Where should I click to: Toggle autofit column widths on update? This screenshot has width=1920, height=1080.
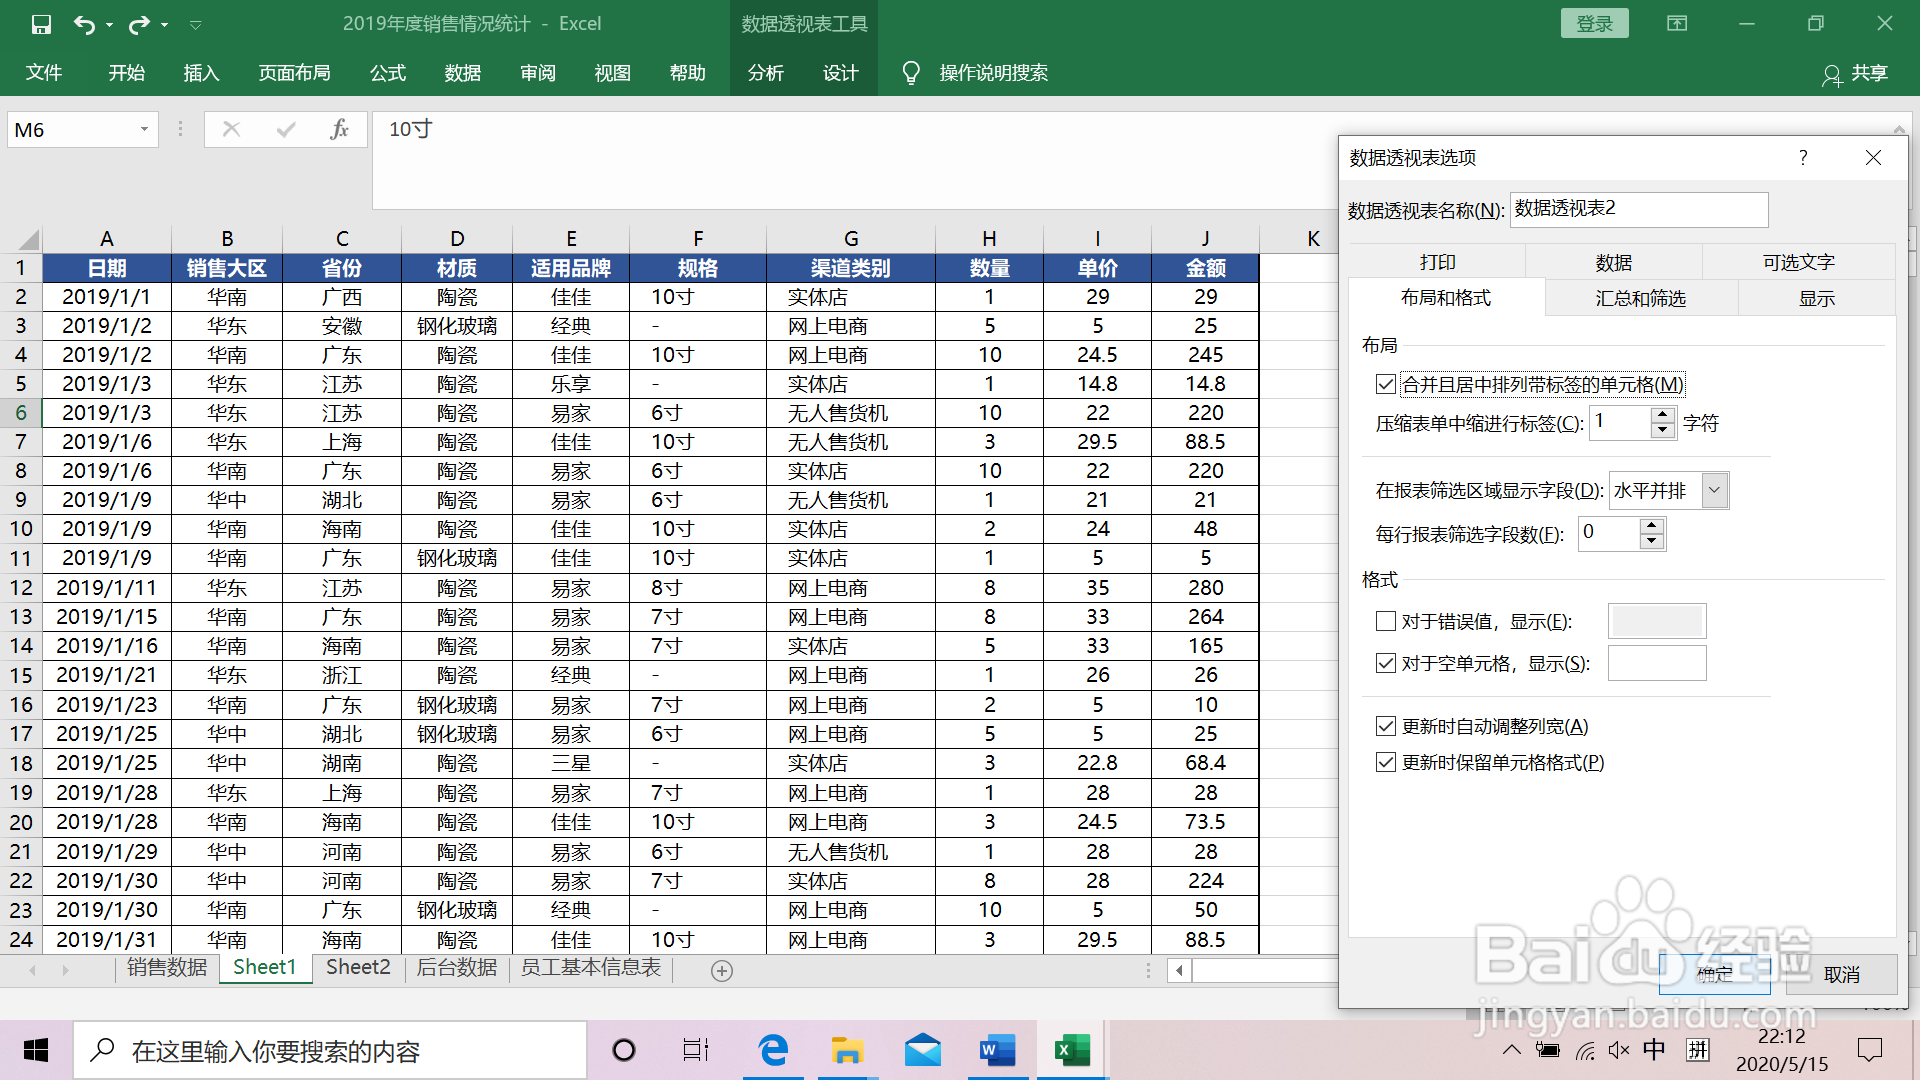coord(1386,726)
